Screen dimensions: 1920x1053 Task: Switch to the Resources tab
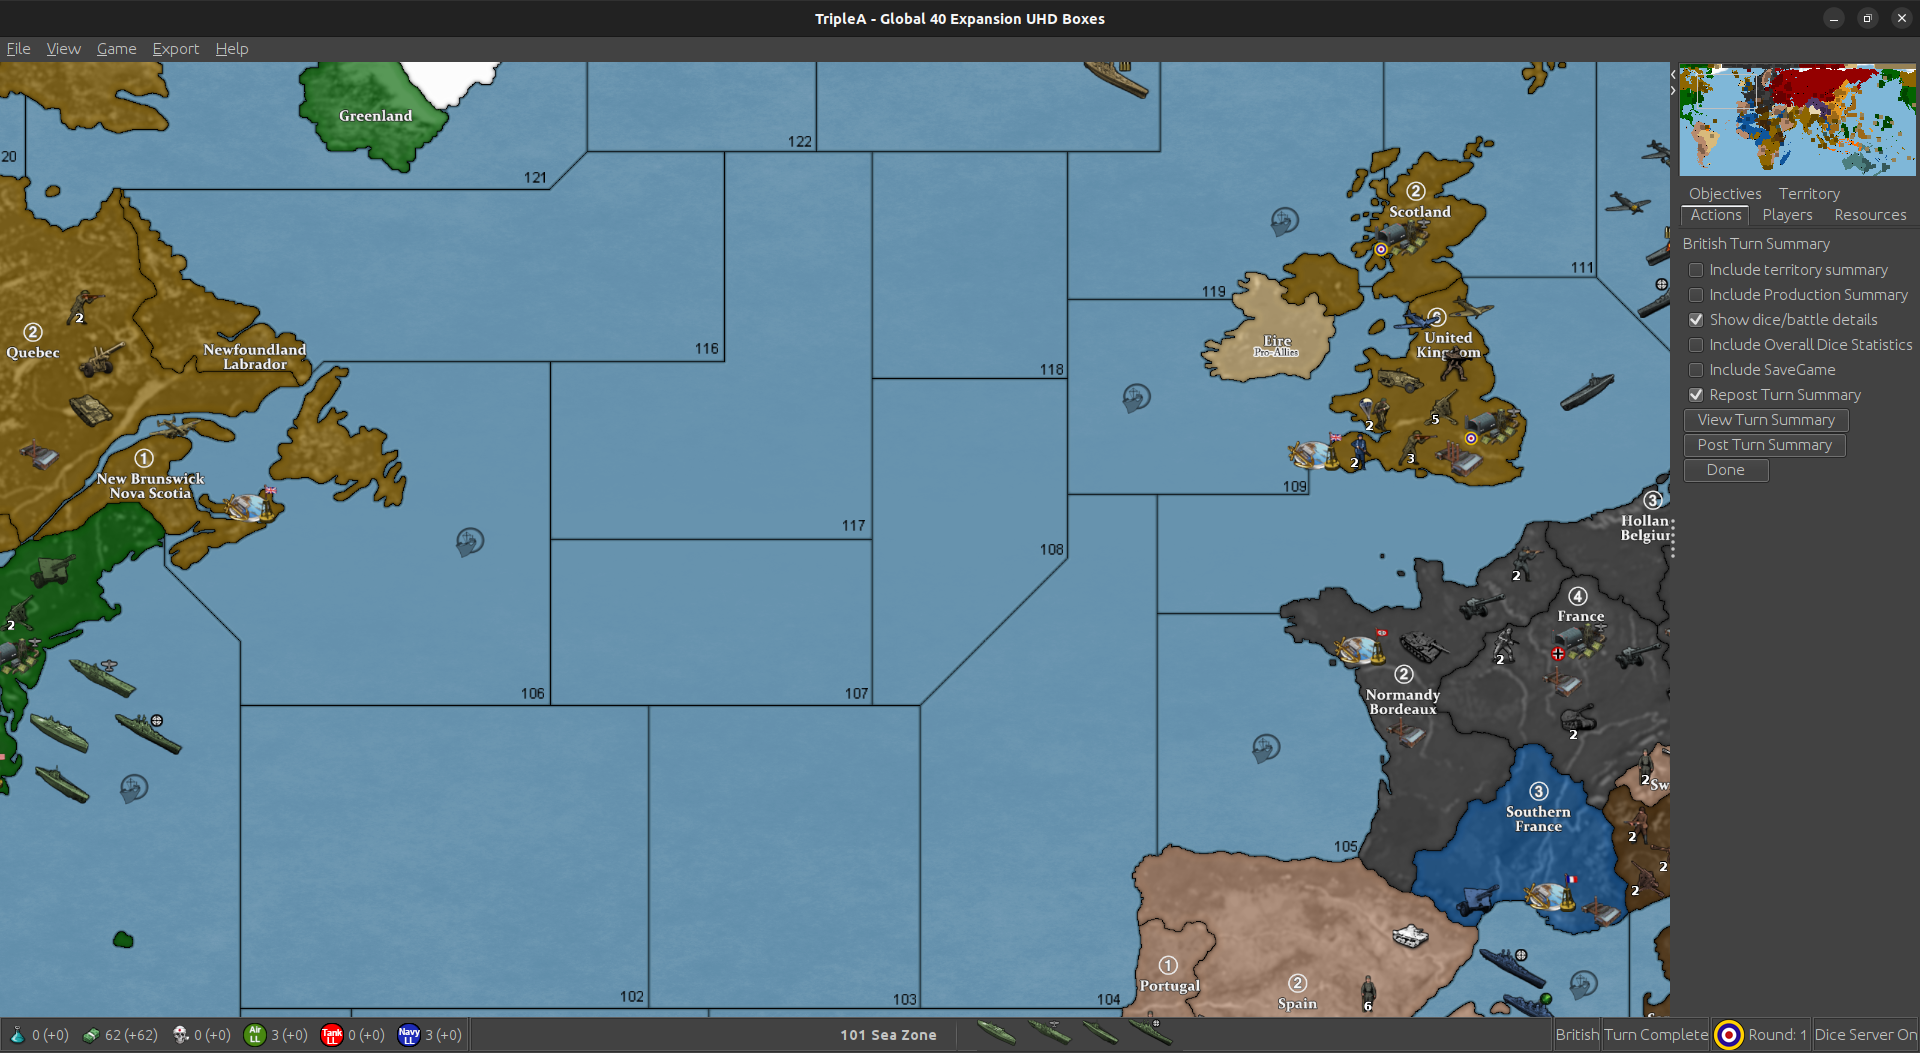pos(1870,215)
